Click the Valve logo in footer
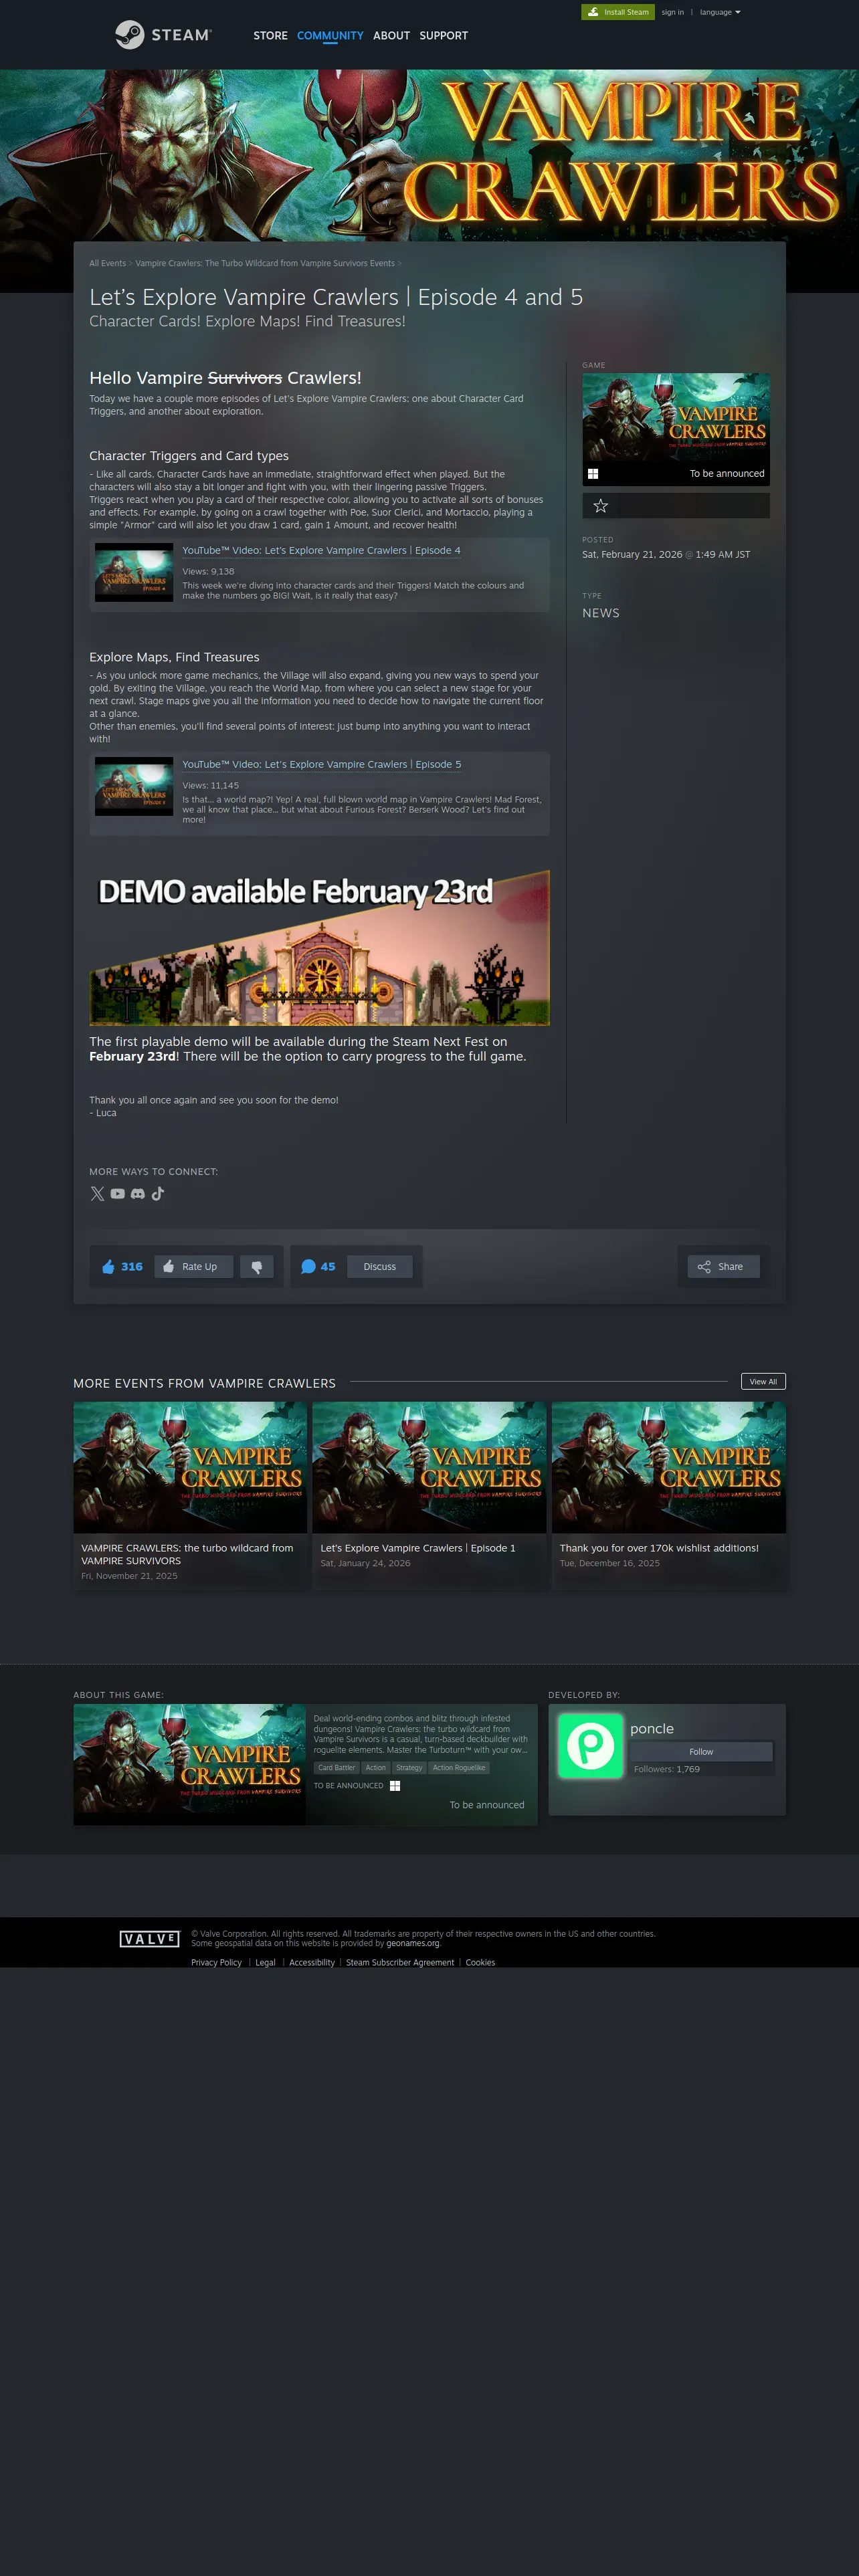The image size is (859, 2576). click(x=149, y=1939)
